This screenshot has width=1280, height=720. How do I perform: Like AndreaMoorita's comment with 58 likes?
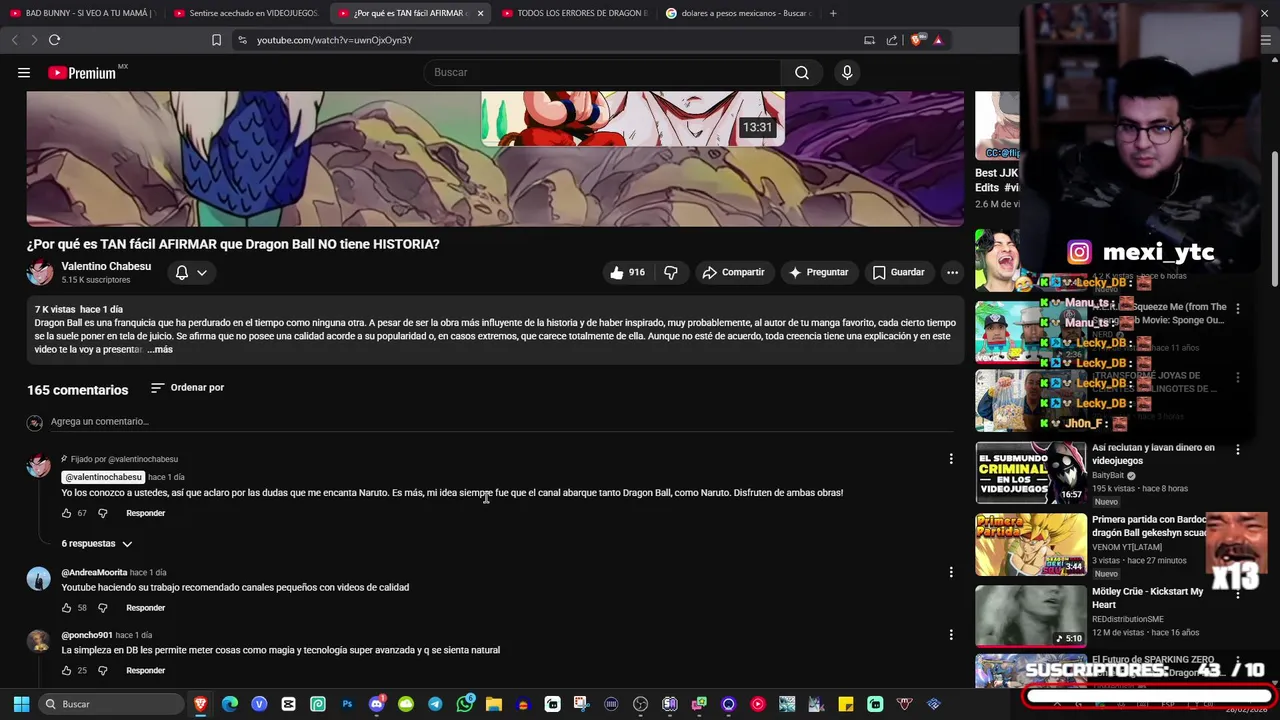click(x=67, y=608)
